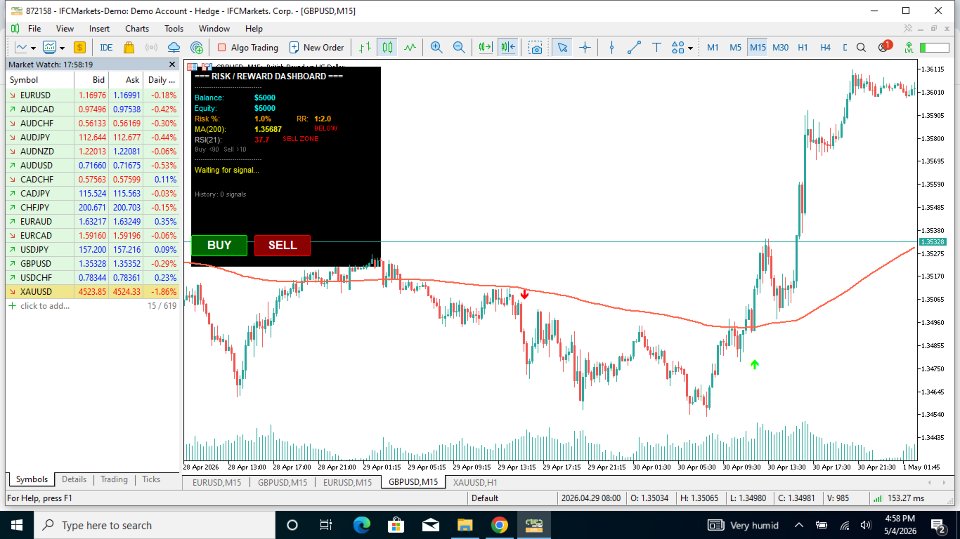Screen dimensions: 960x539
Task: Select XAUUSD row in Market Watch
Action: point(93,292)
